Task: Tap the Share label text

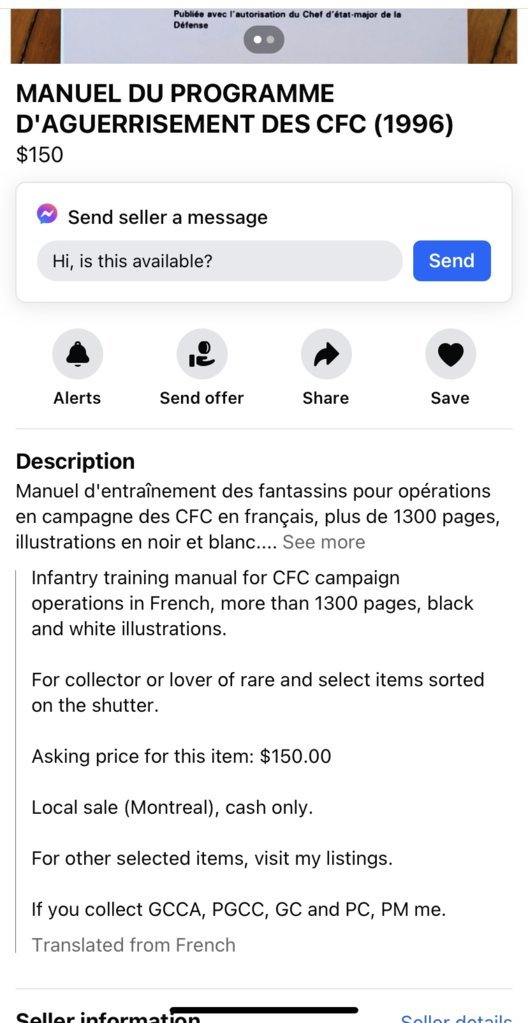Action: (326, 398)
